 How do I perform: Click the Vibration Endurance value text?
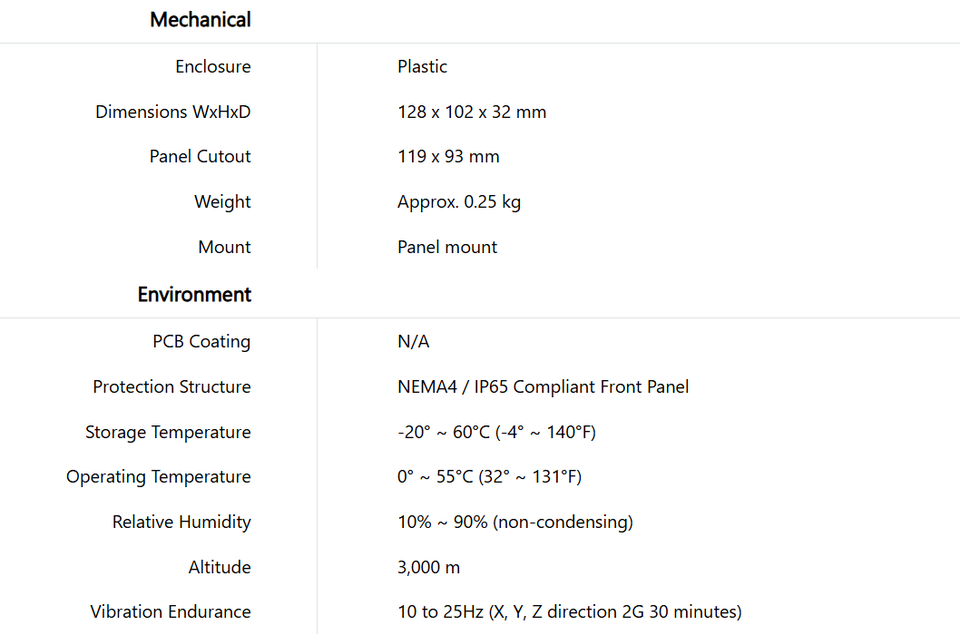click(569, 612)
